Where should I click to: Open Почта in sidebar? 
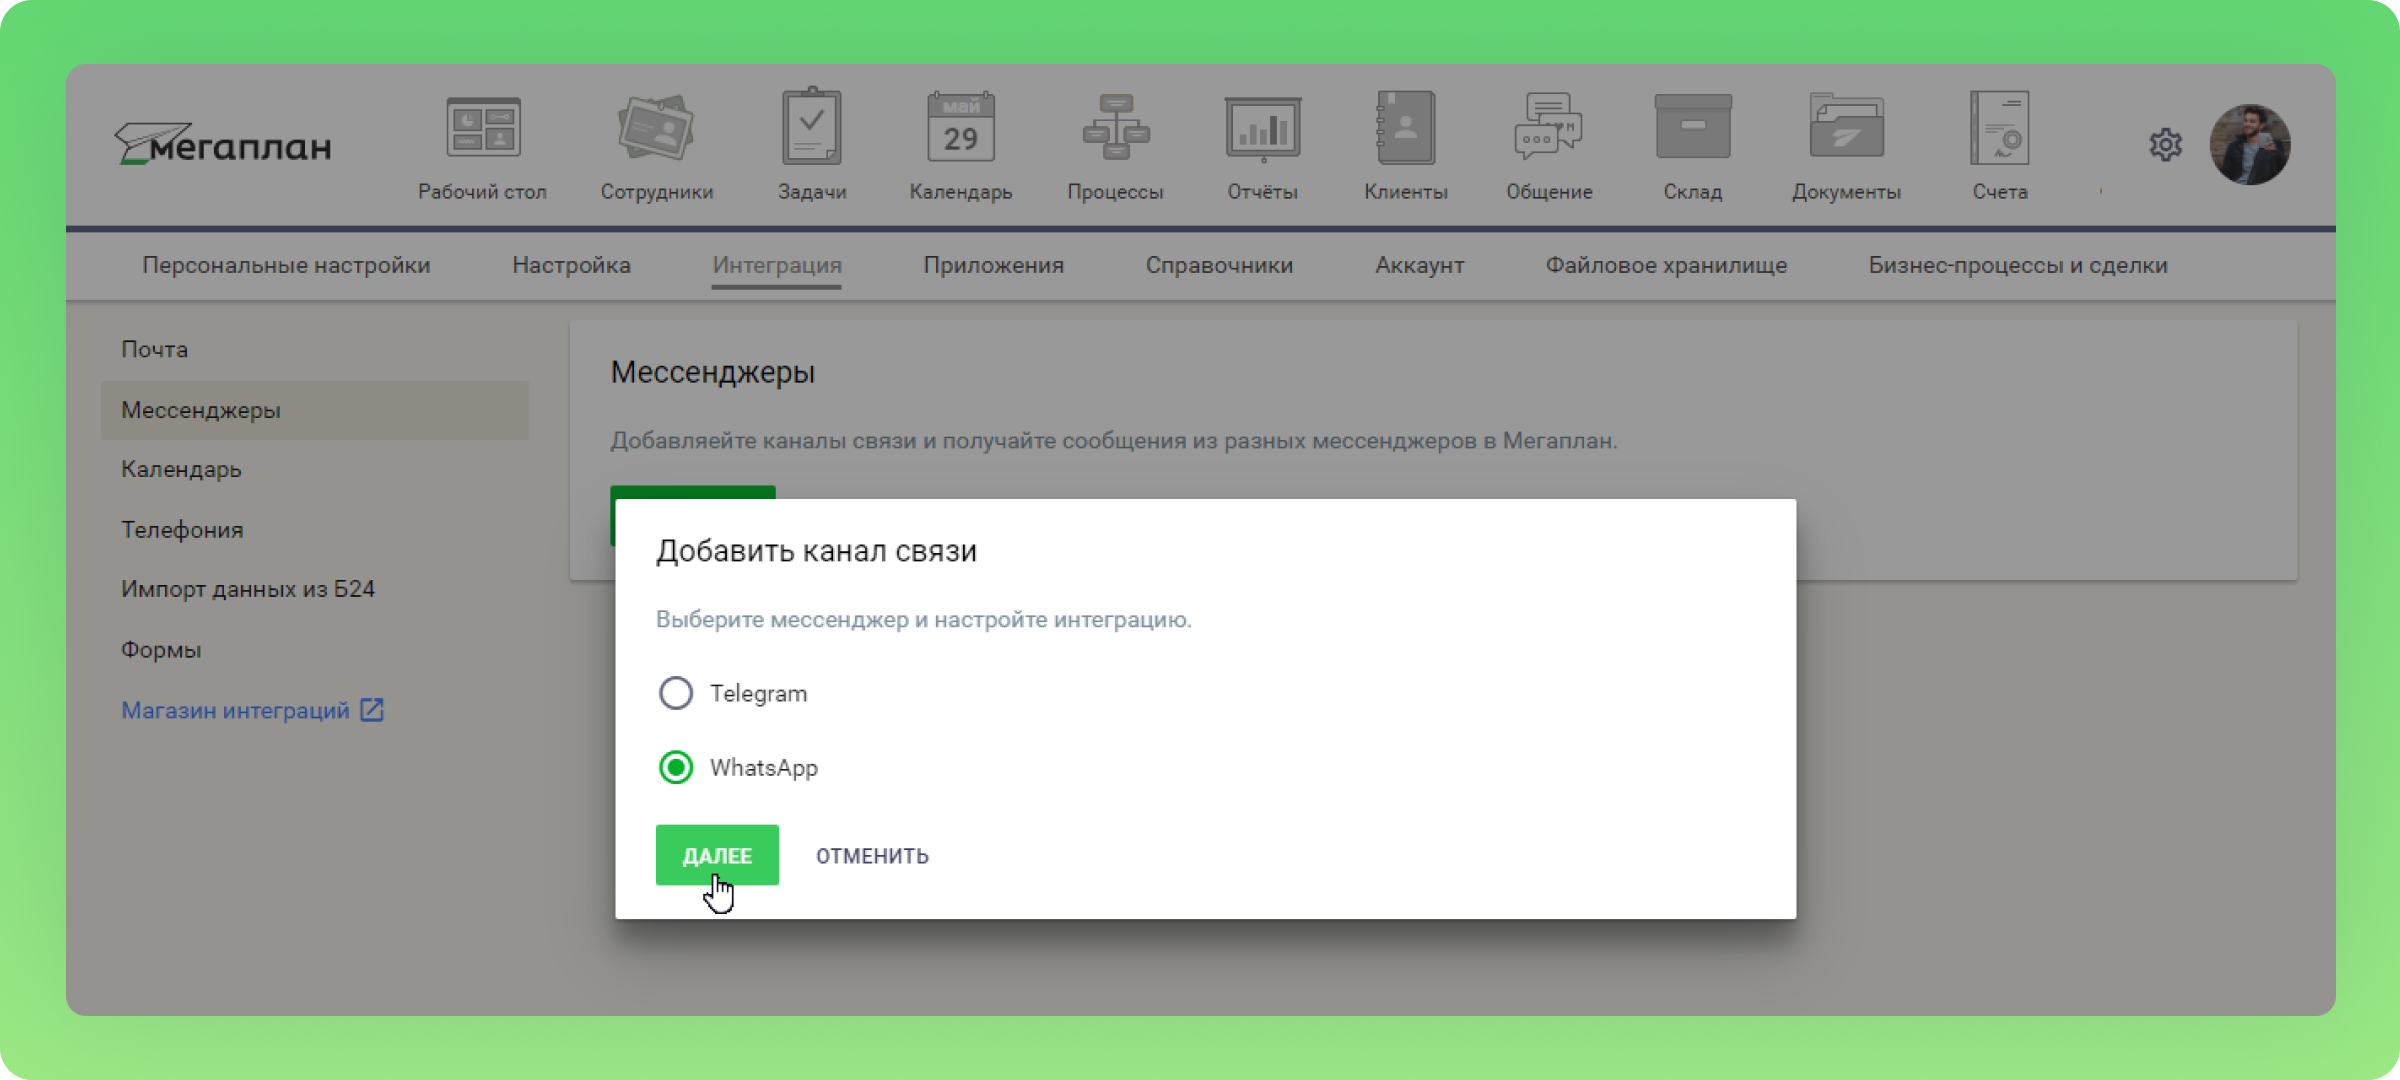315,349
